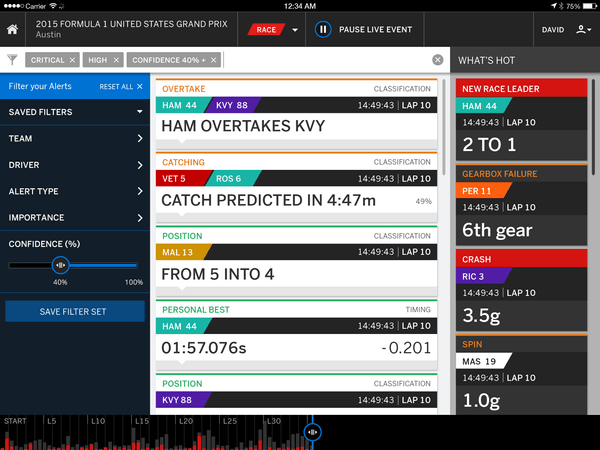Viewport: 600px width, 450px height.
Task: Clear all filters with the circular X icon
Action: [437, 60]
